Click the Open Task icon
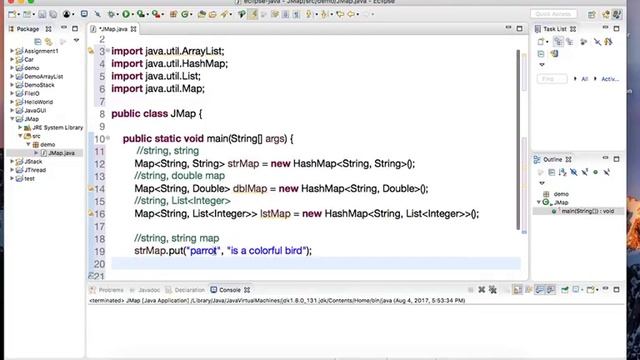 click(213, 14)
